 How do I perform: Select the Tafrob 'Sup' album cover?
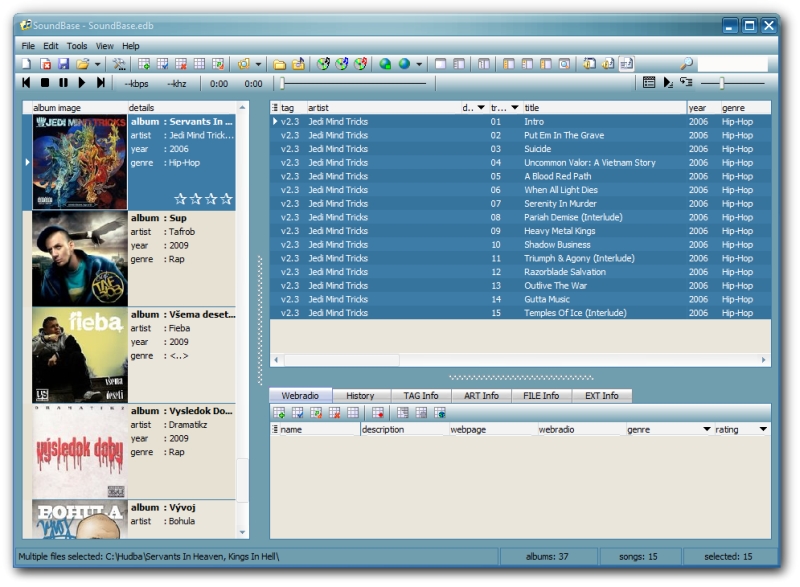point(80,259)
